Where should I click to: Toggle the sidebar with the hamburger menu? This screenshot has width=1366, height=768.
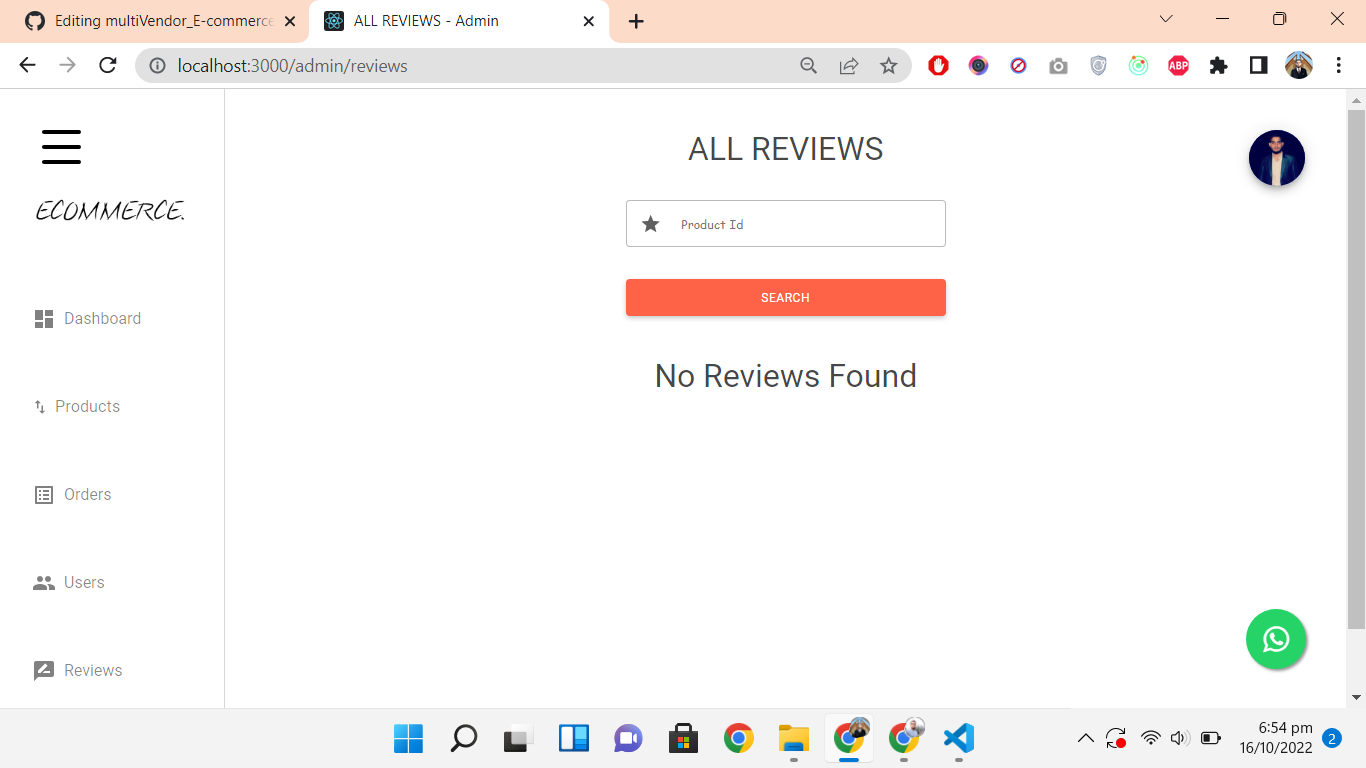(x=61, y=146)
